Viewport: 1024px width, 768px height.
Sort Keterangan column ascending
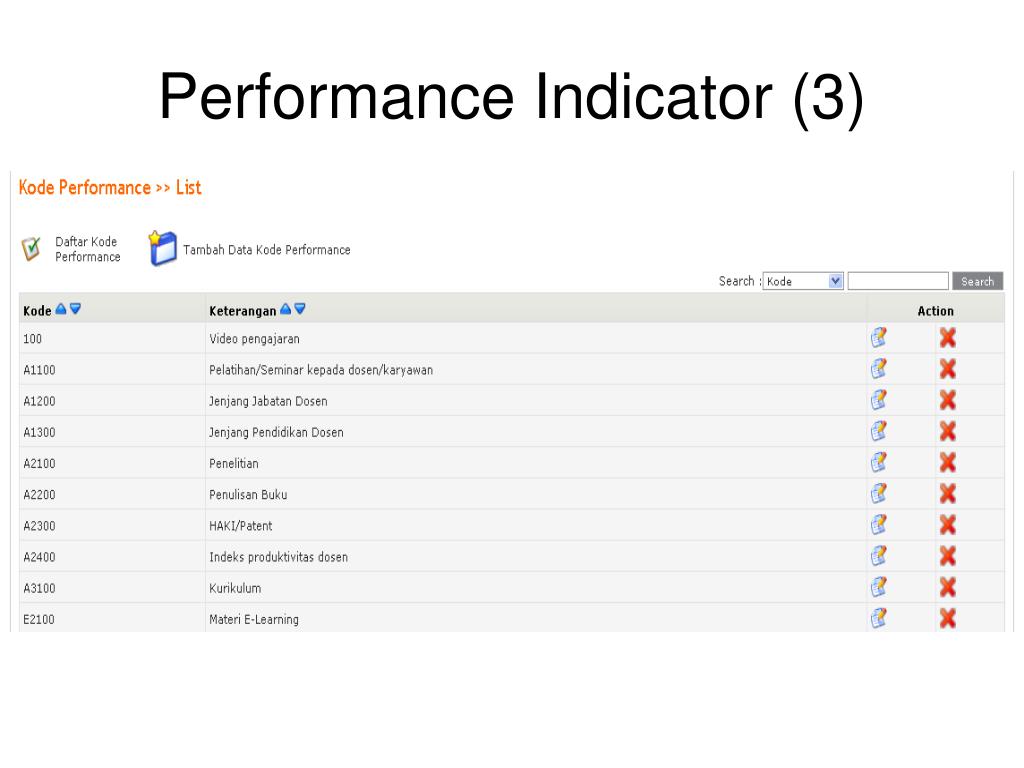(x=285, y=309)
